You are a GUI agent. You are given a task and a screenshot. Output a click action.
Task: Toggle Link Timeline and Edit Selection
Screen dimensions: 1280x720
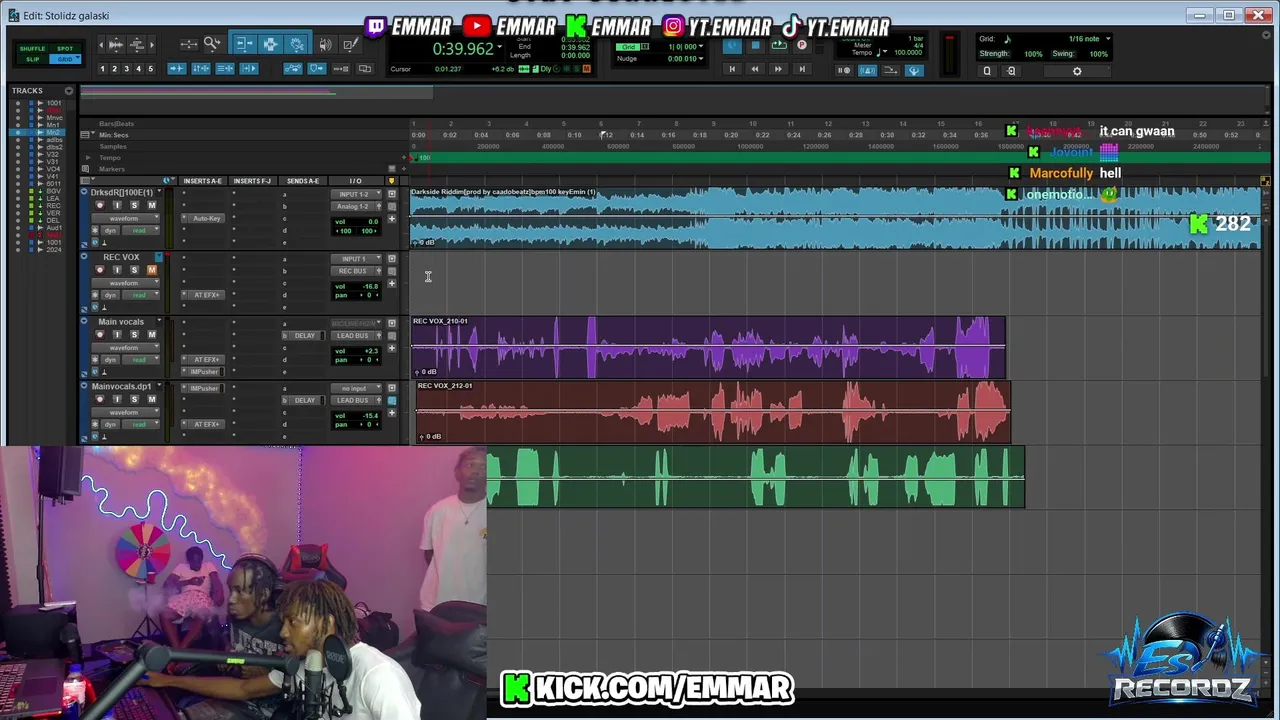point(201,68)
